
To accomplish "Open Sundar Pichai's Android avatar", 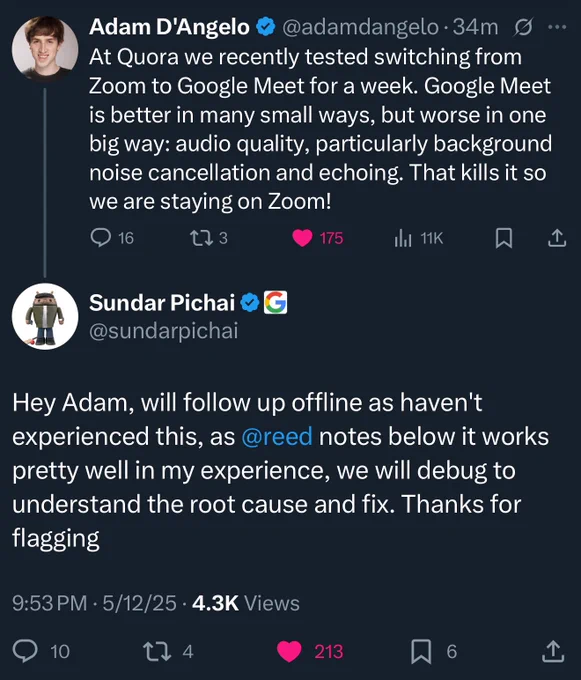I will click(x=45, y=317).
